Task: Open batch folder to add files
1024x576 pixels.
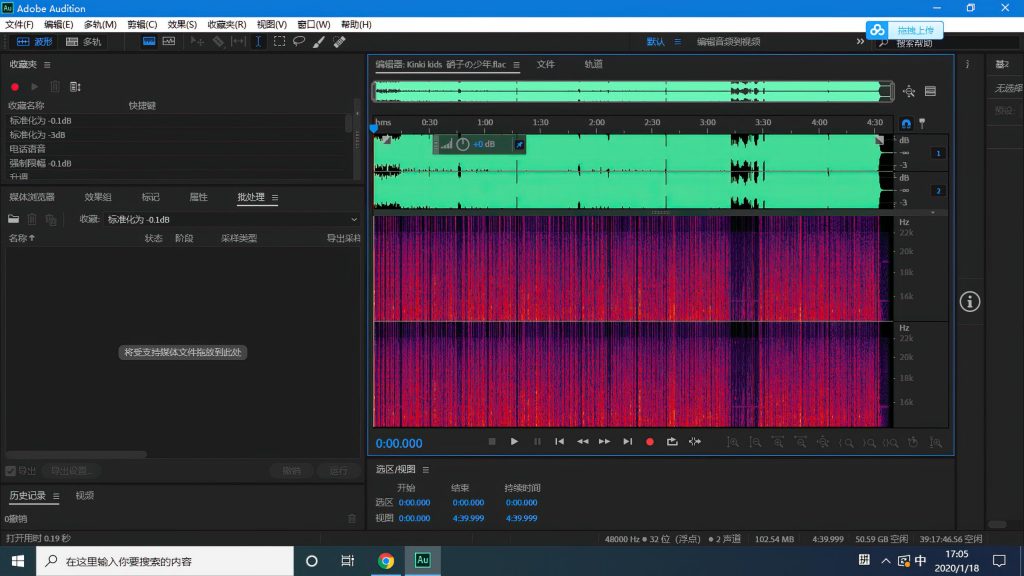Action: tap(14, 219)
